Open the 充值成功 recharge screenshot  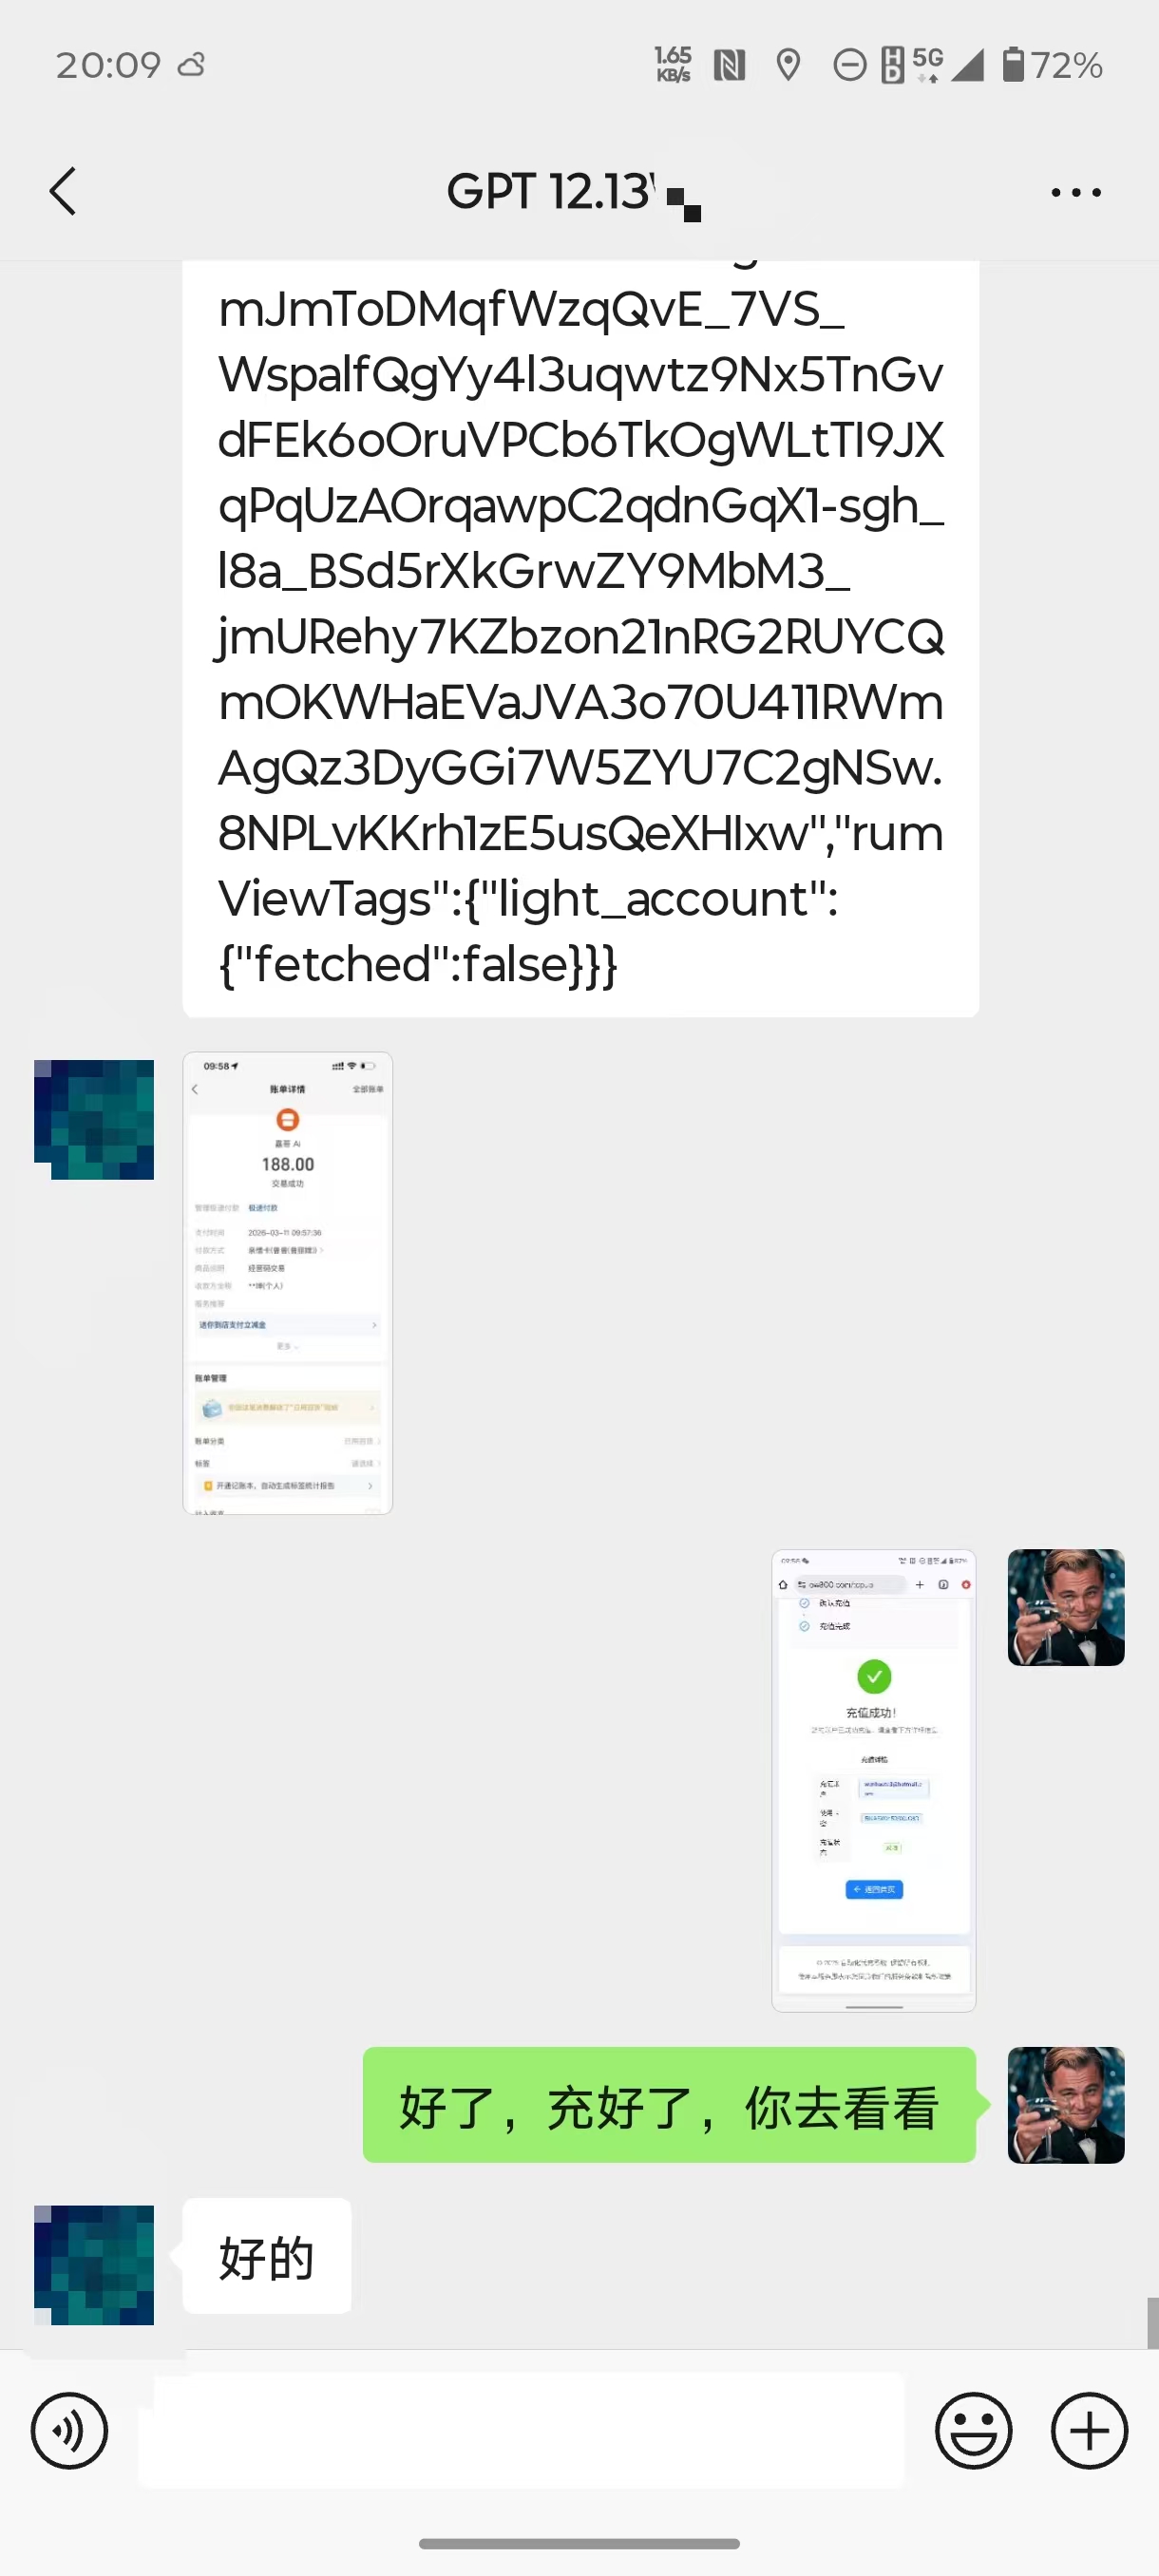873,1780
